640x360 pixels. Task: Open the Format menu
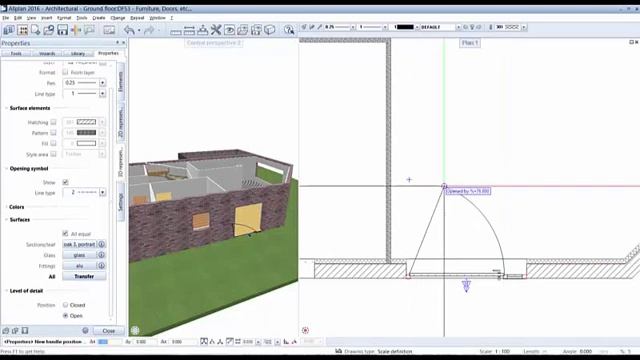64,18
